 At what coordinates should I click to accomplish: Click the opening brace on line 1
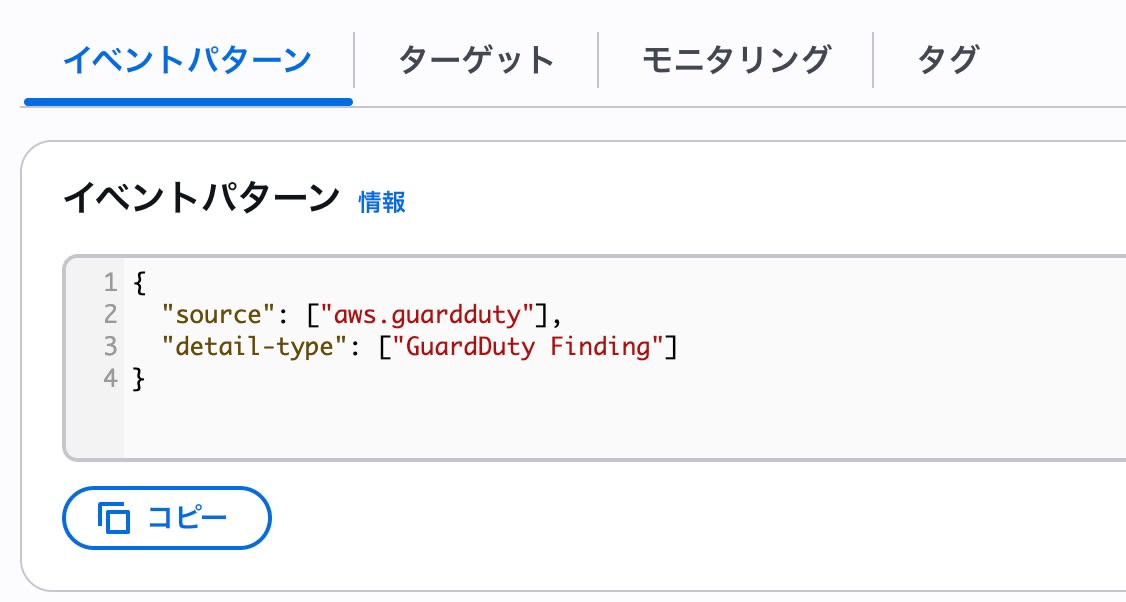click(139, 282)
